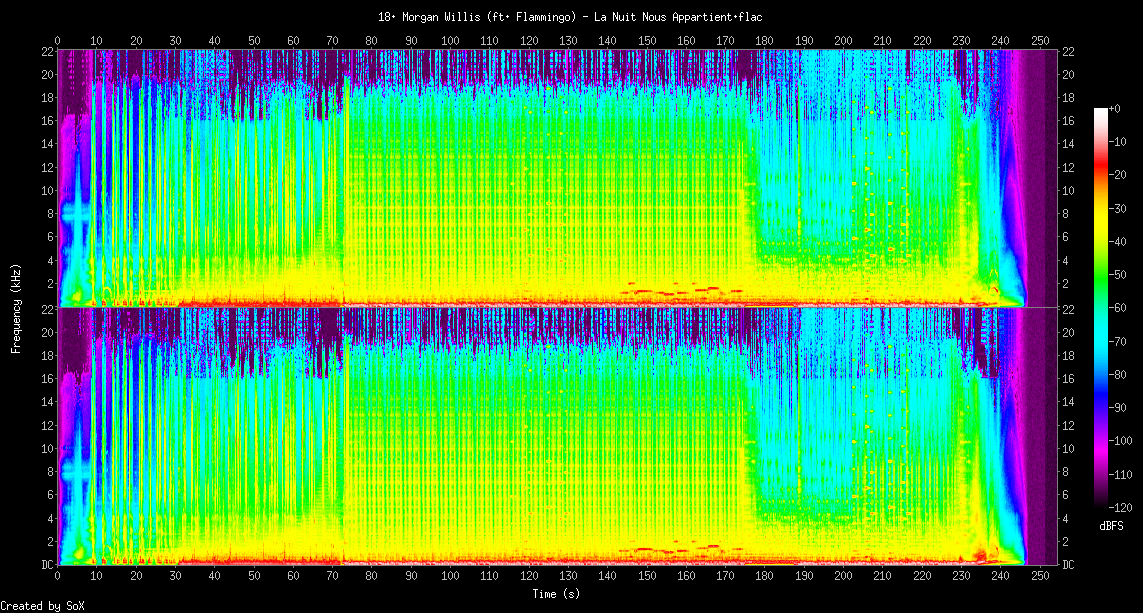Click the "Created by SoX" text
The height and width of the screenshot is (613, 1143).
point(41,606)
